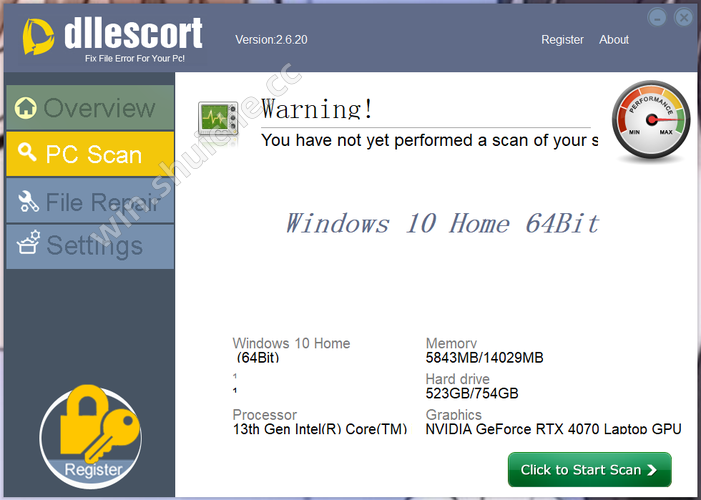Minimize the dllescort window
The image size is (701, 500).
coord(657,18)
